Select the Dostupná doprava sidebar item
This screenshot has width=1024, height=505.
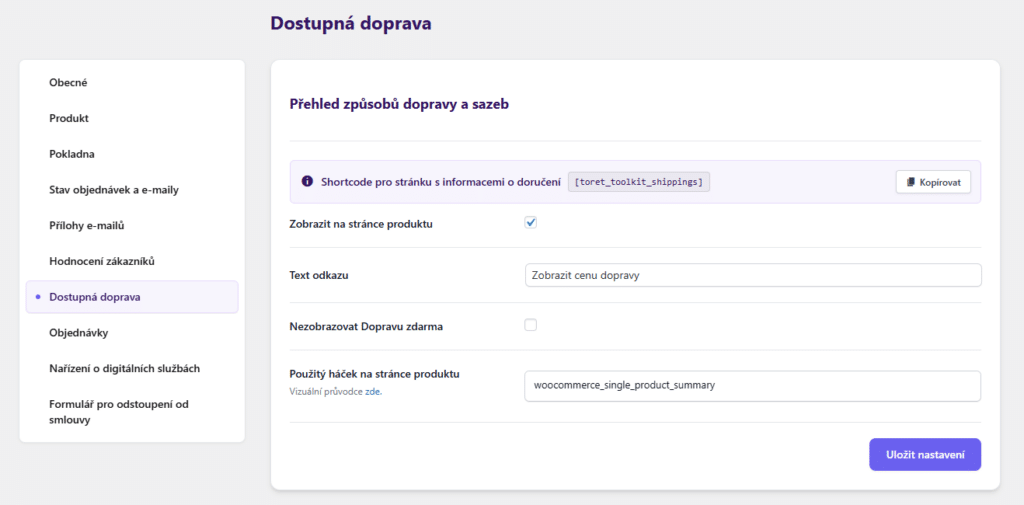click(132, 297)
